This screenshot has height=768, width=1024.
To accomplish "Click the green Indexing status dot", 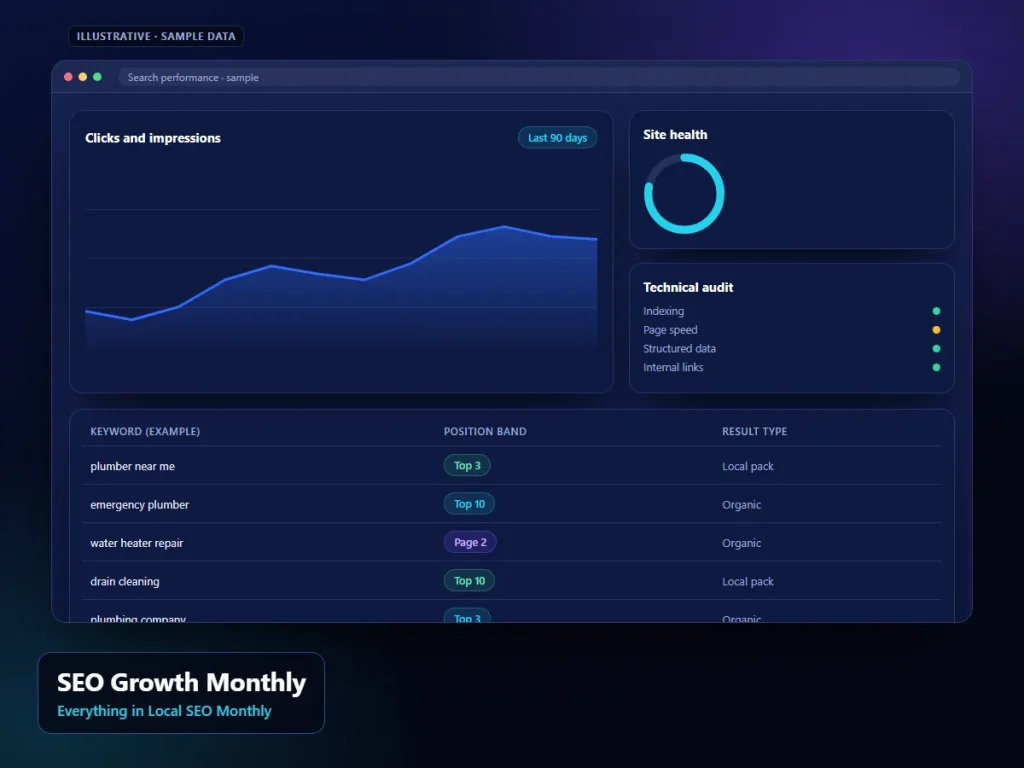I will (936, 311).
